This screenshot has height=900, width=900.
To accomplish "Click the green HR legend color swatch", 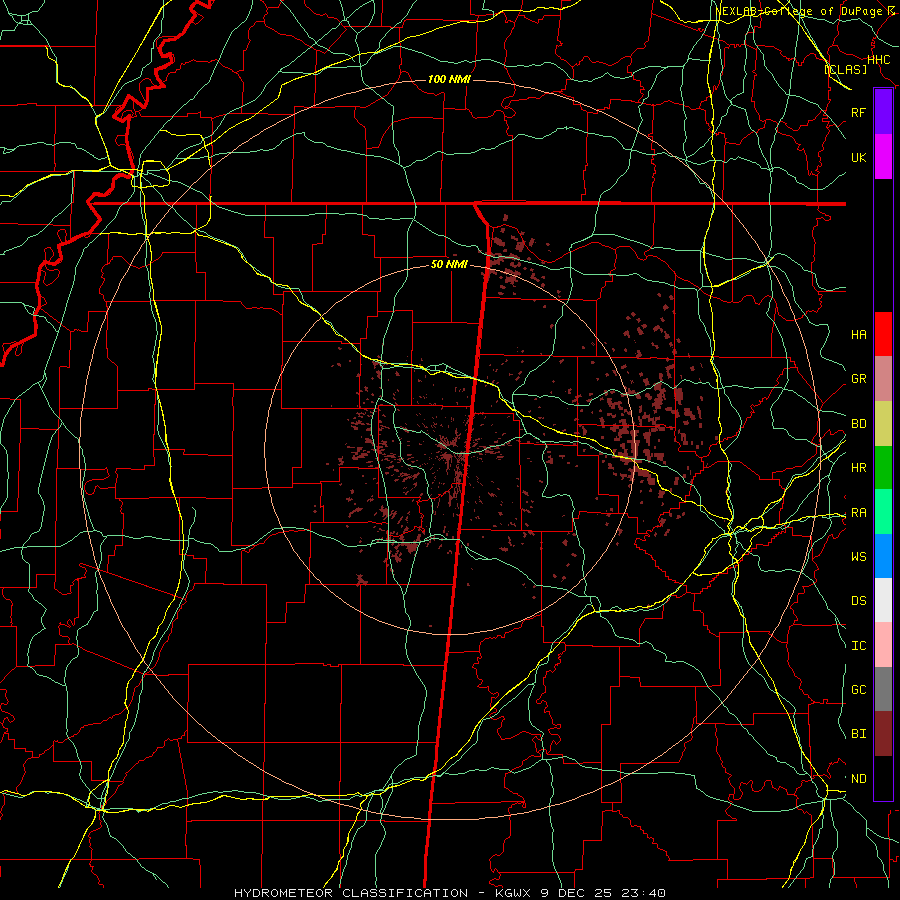I will 883,468.
